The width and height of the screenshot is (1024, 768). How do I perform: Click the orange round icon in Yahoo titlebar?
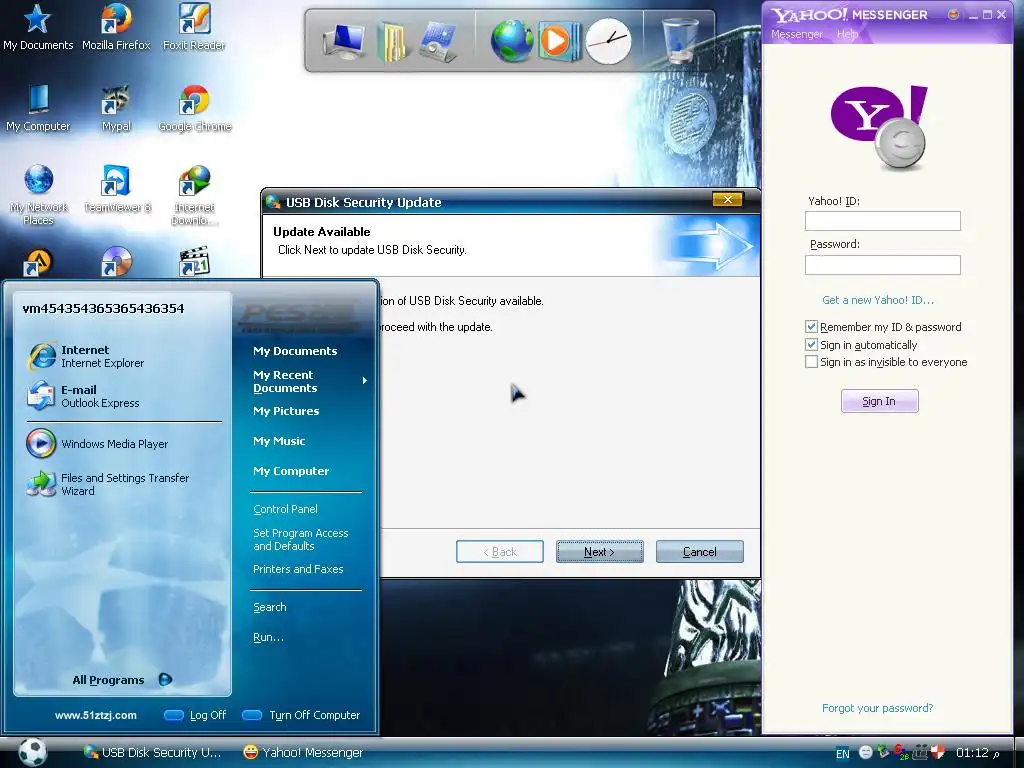(953, 14)
